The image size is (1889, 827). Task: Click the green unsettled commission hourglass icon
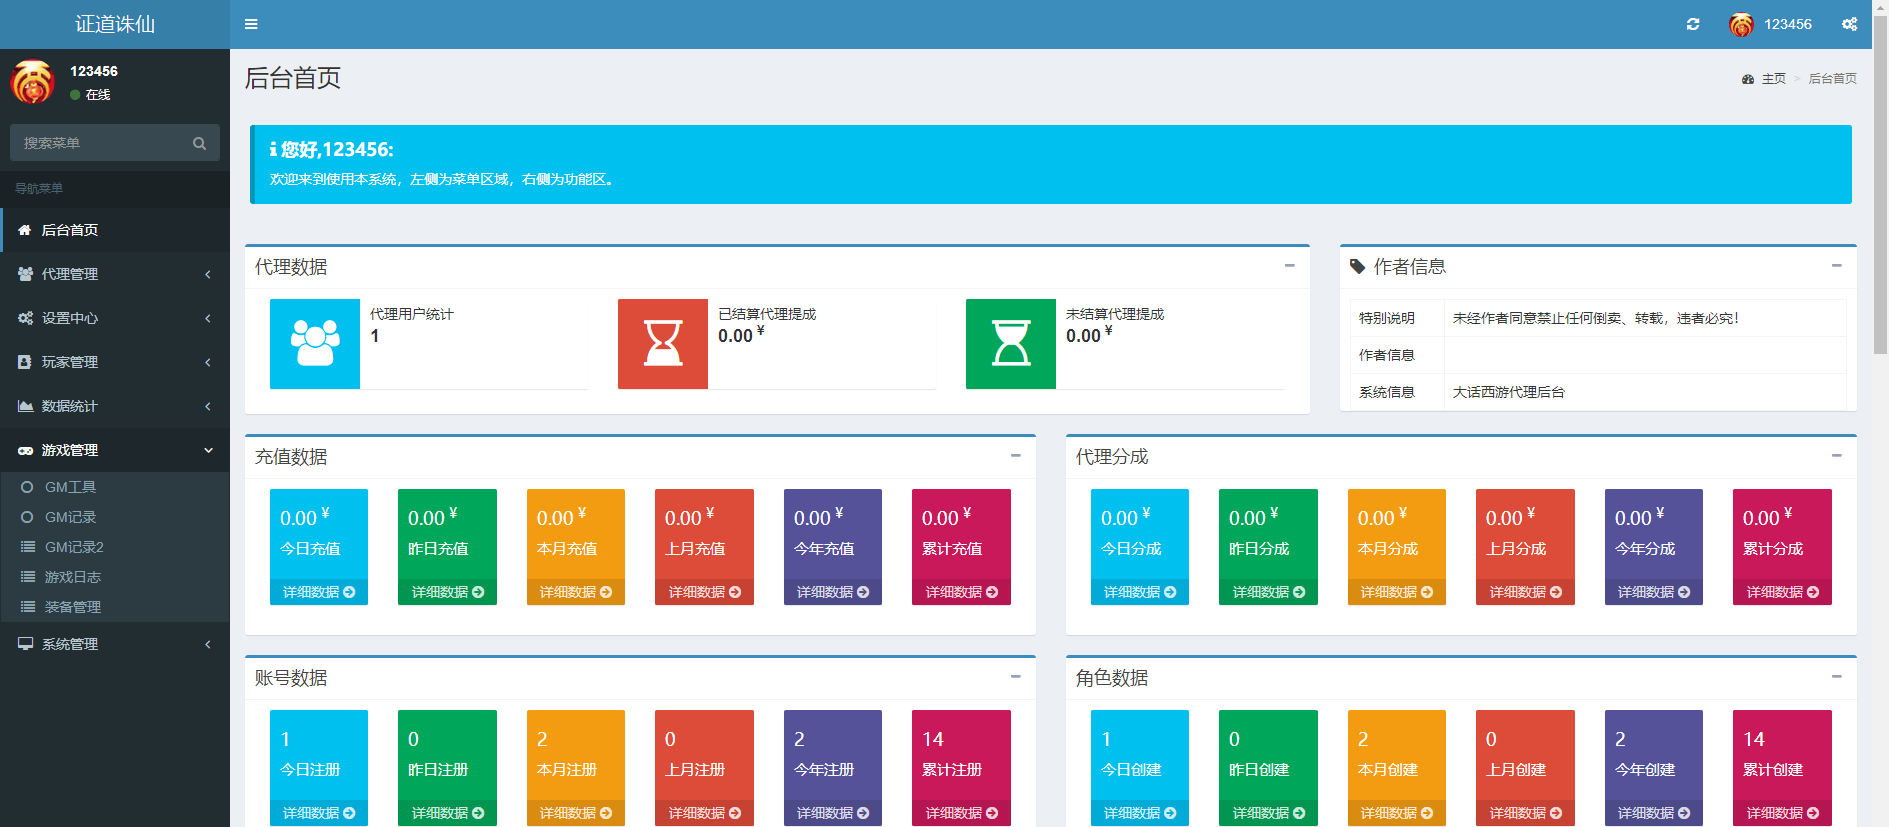(x=1010, y=343)
